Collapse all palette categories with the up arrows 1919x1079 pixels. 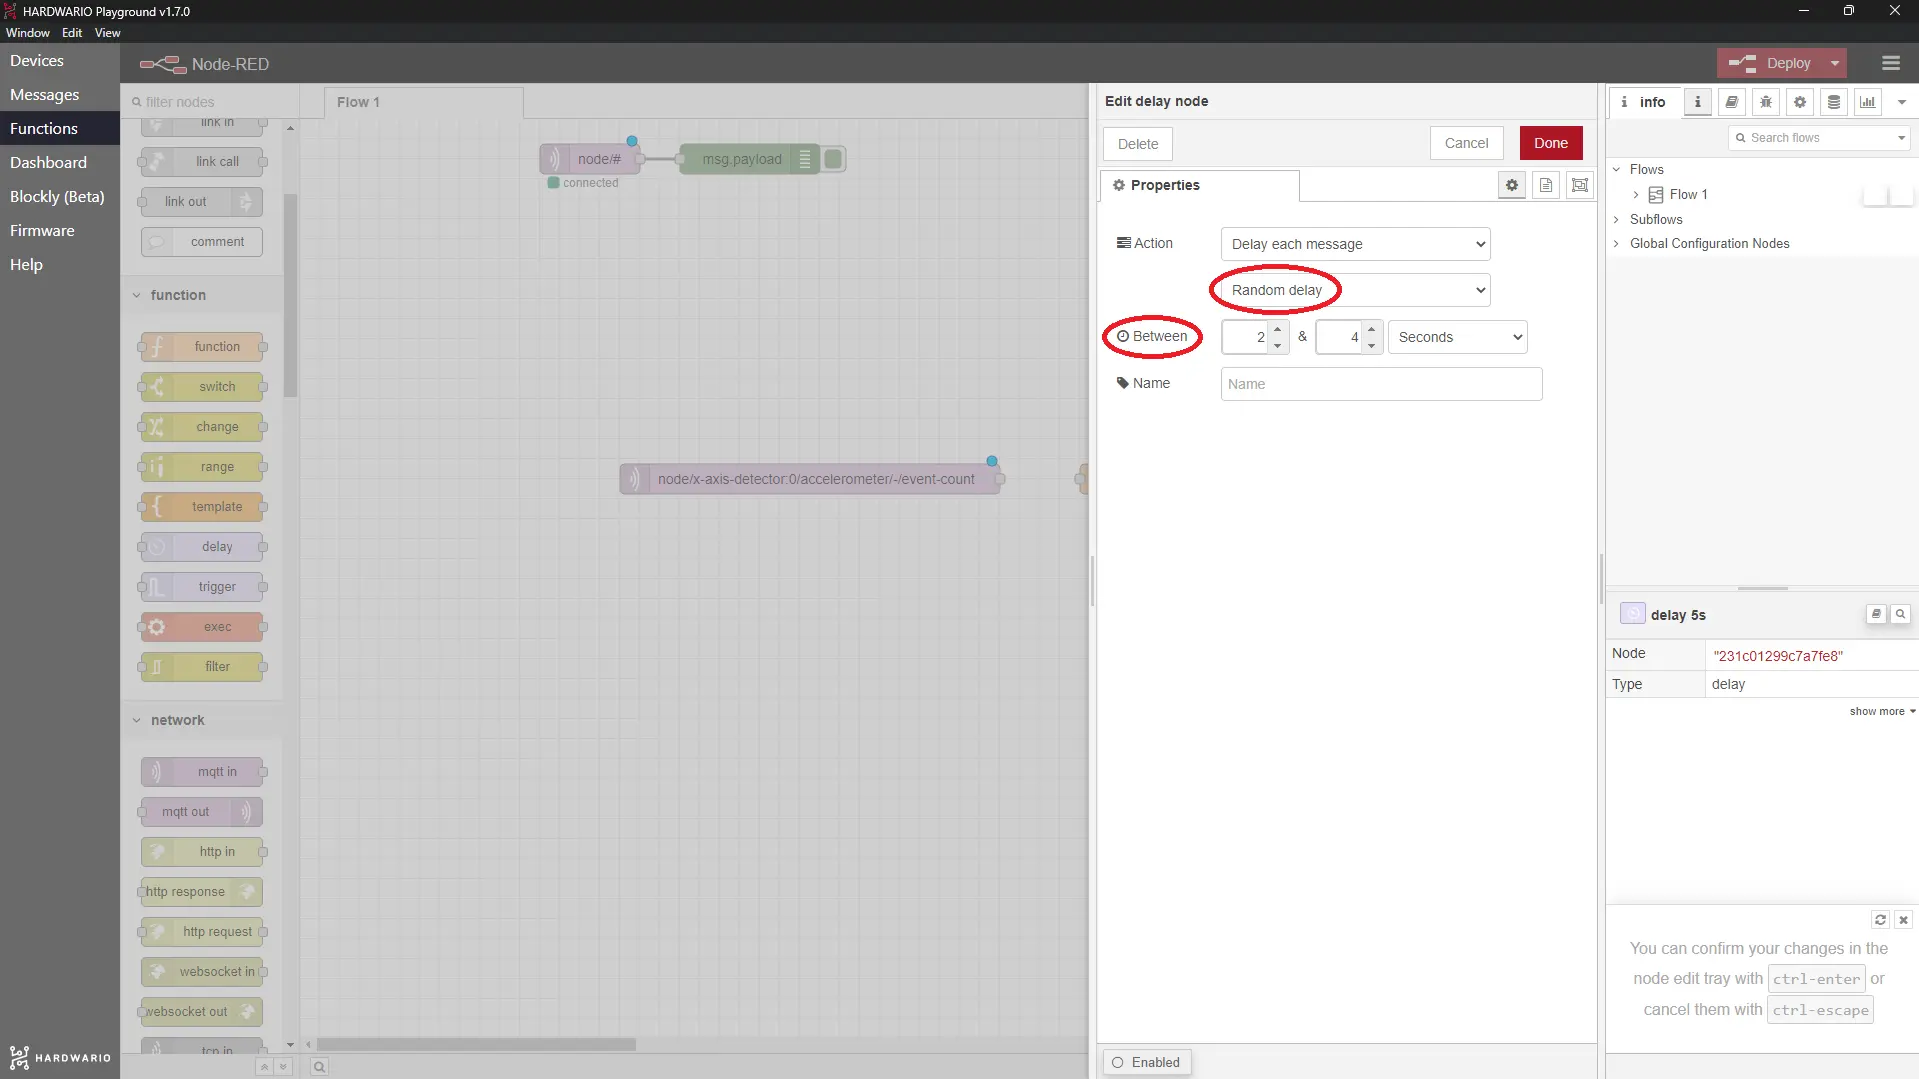pos(264,1067)
